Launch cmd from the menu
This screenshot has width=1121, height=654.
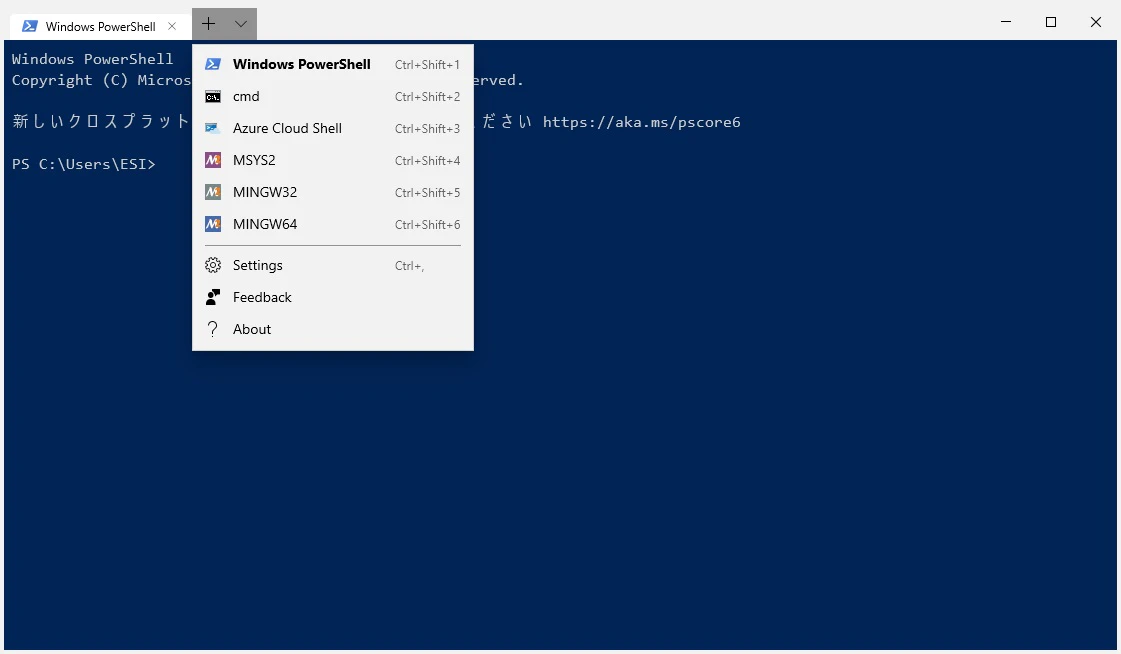[x=332, y=96]
